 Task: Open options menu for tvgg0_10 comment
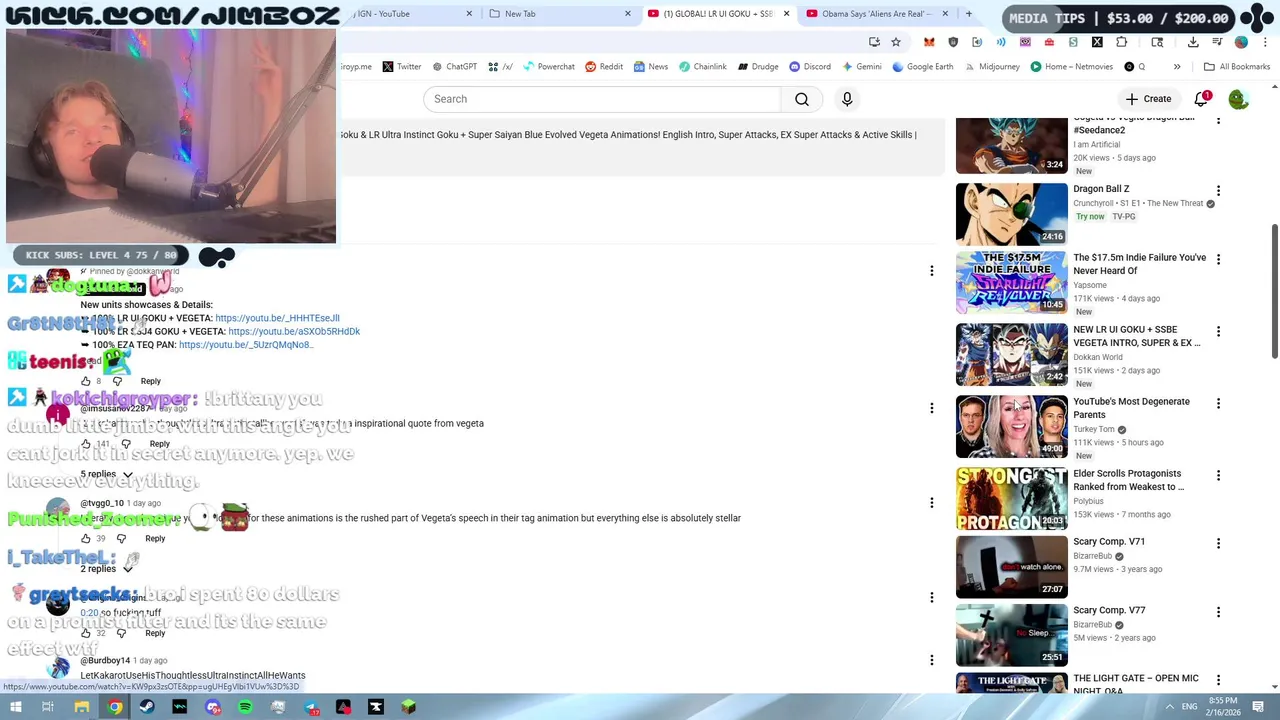pyautogui.click(x=931, y=503)
